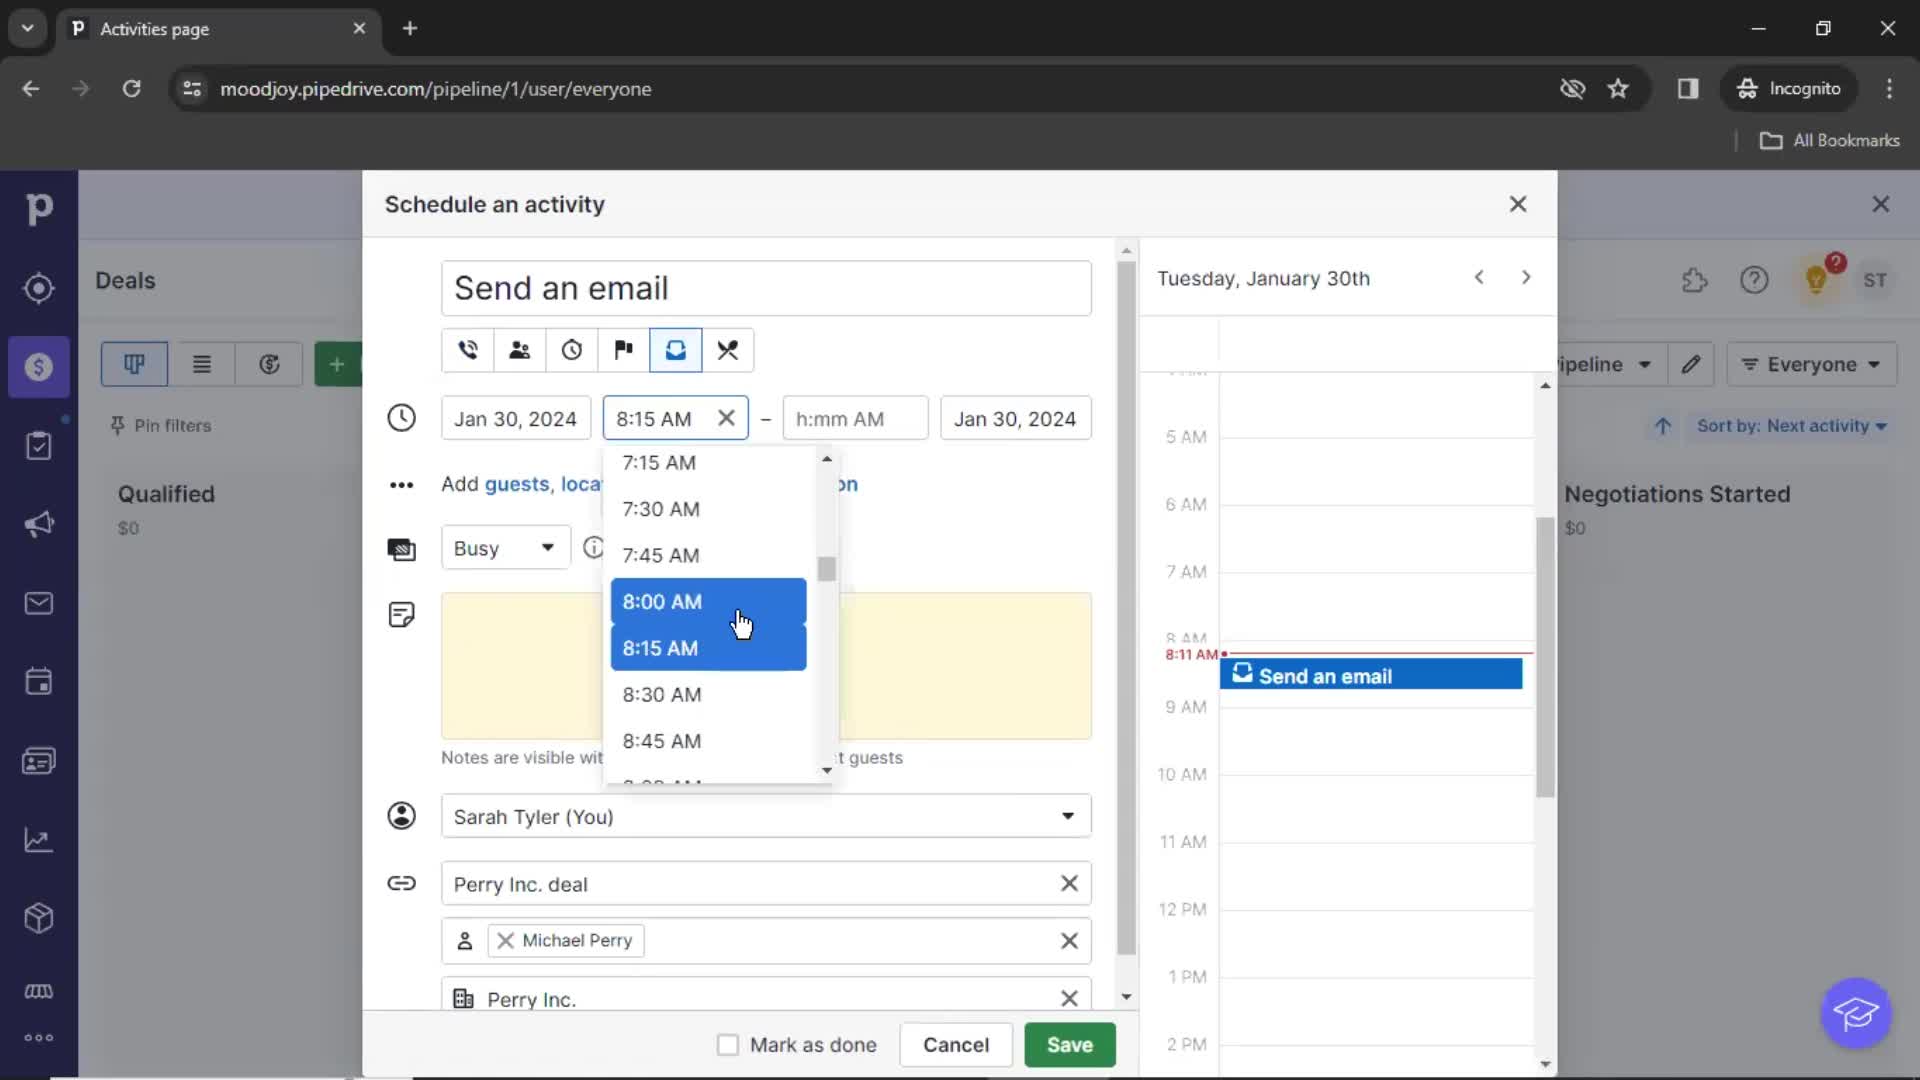Screen dimensions: 1920x1080
Task: Choose 7:30 AM from the time list
Action: click(709, 509)
